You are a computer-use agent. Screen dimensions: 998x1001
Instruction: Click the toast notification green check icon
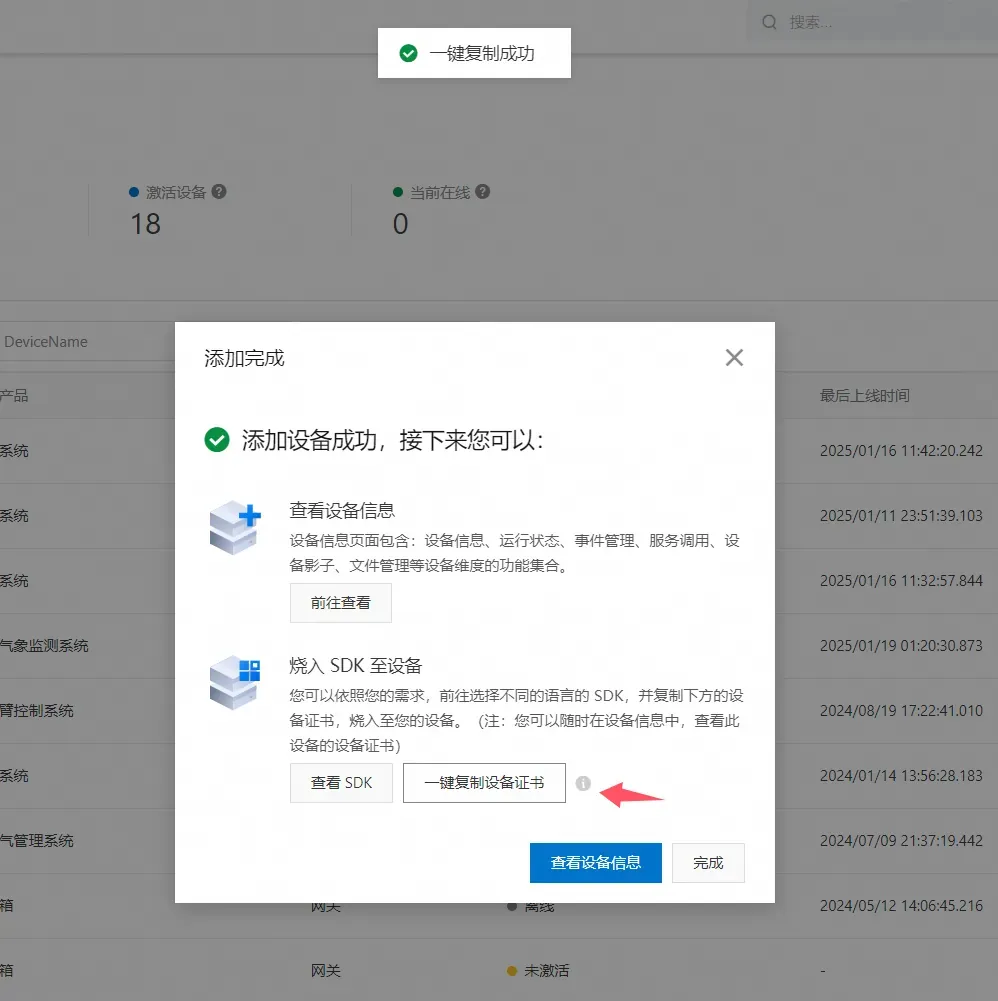409,53
